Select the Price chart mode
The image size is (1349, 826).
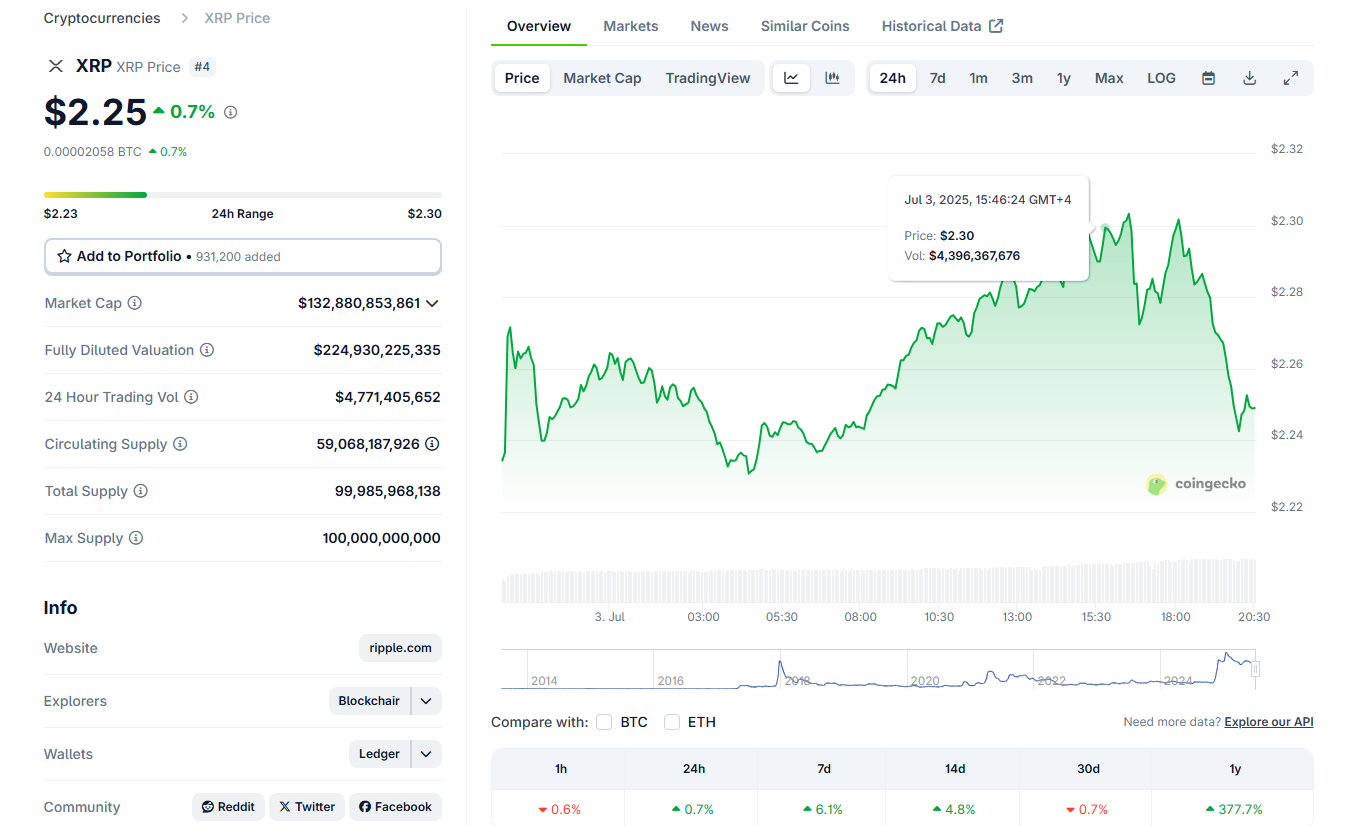pyautogui.click(x=522, y=78)
